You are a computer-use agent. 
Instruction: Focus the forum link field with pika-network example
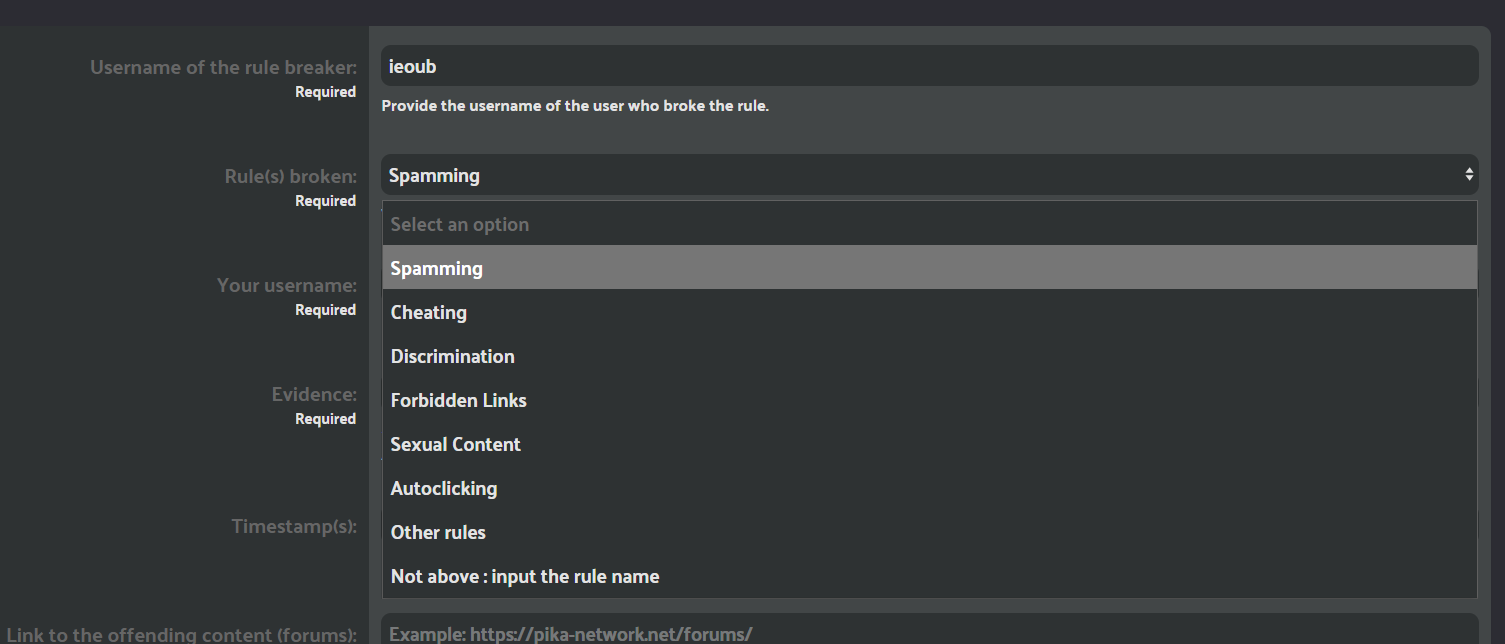coord(928,633)
